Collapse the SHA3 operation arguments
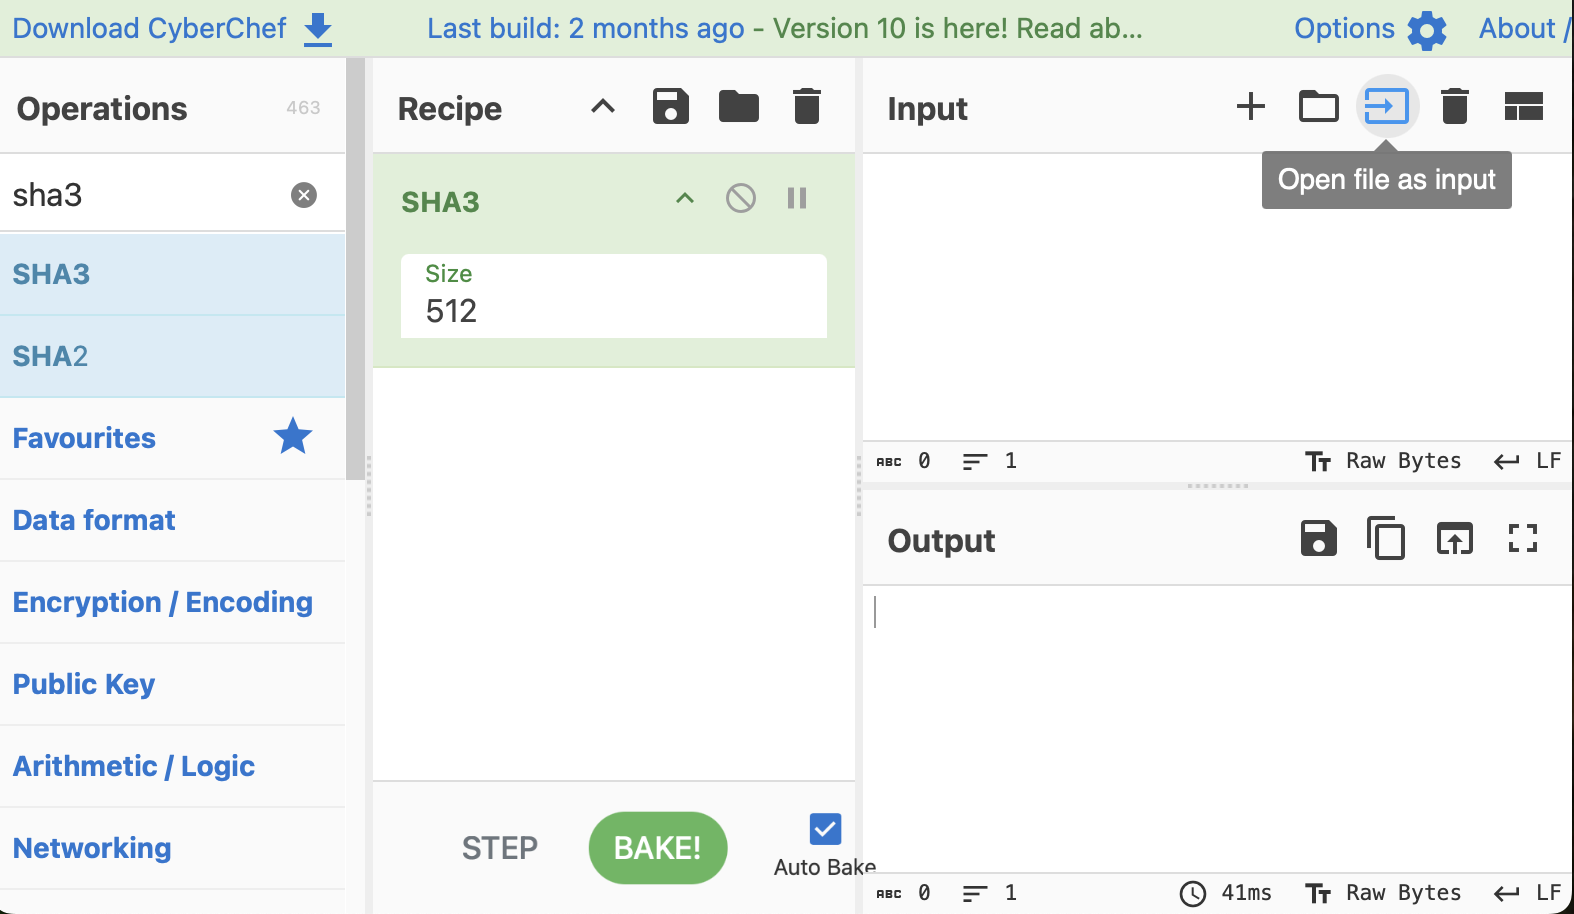Viewport: 1574px width, 914px height. [684, 198]
